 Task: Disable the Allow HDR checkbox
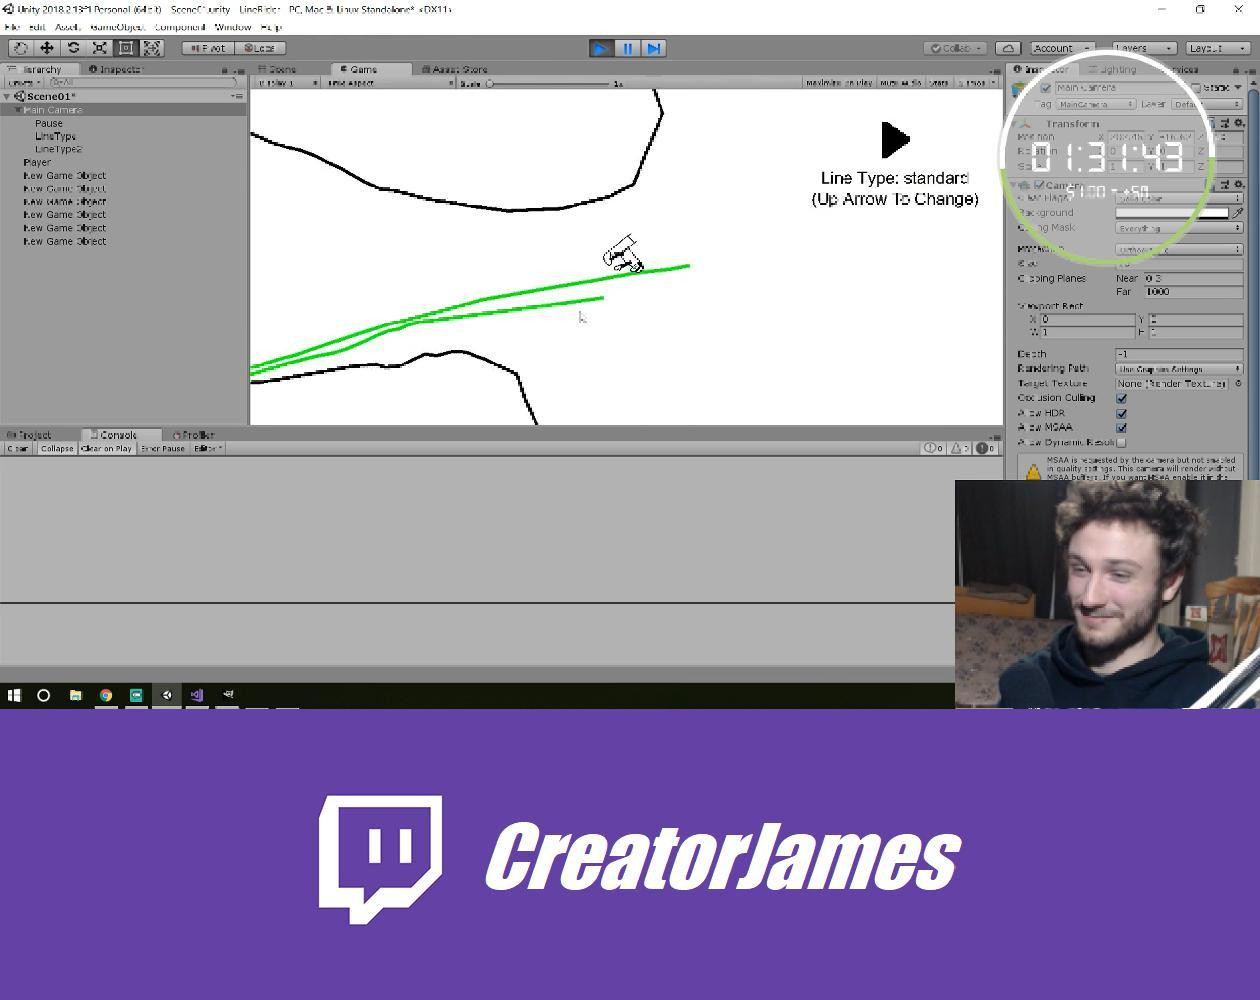pos(1121,411)
